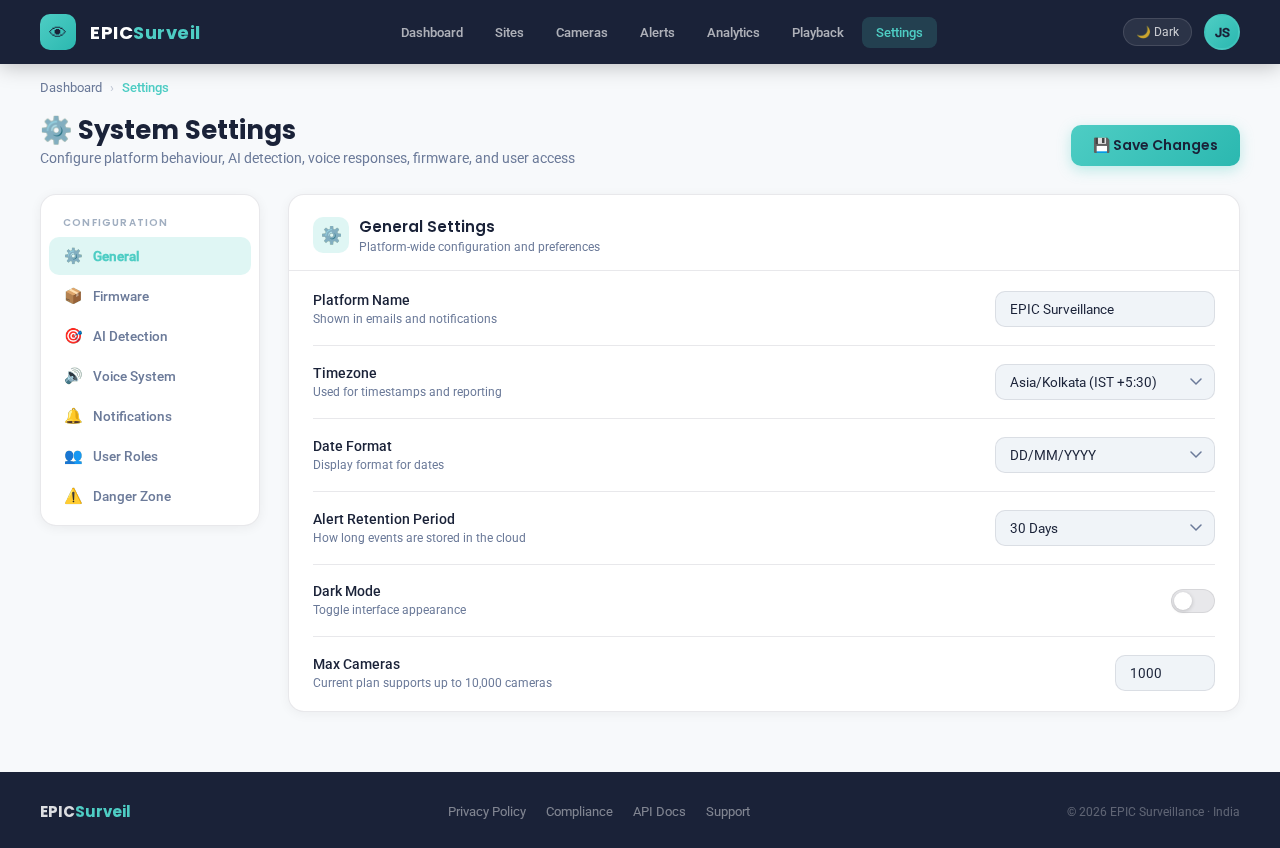Open the Voice System microphone icon
1280x848 pixels.
(x=73, y=376)
